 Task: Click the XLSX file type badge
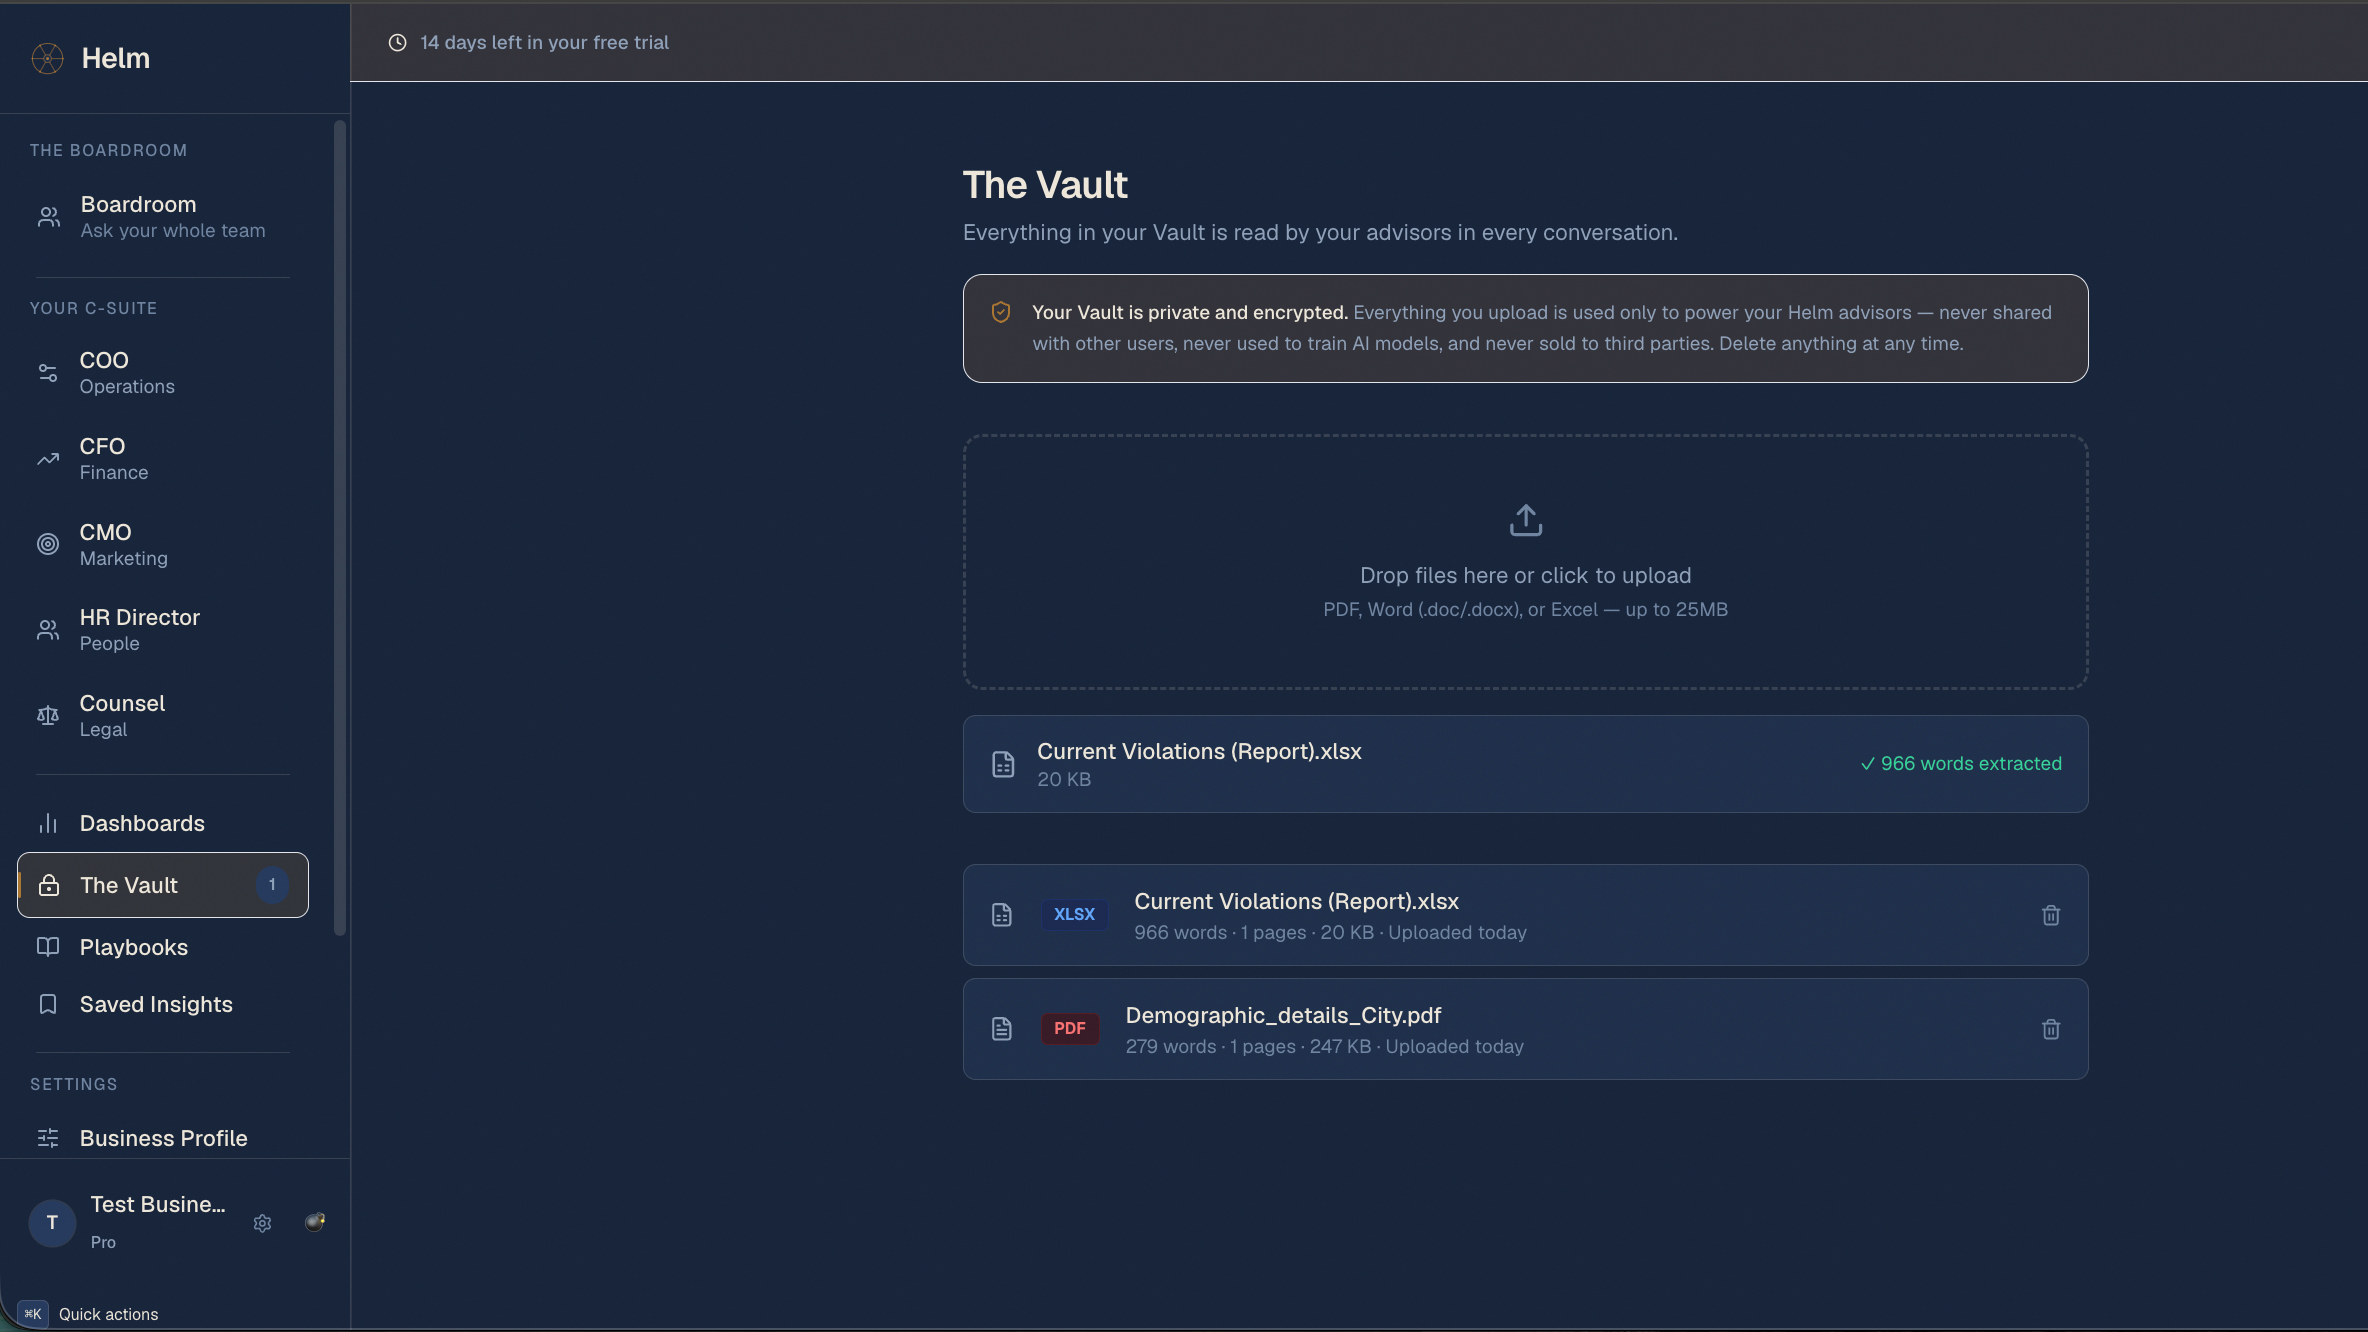[1074, 914]
